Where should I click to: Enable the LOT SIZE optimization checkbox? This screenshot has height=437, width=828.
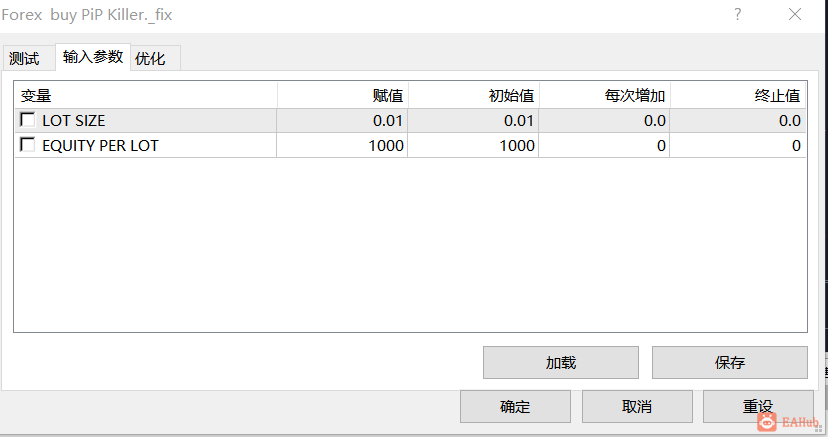(27, 120)
